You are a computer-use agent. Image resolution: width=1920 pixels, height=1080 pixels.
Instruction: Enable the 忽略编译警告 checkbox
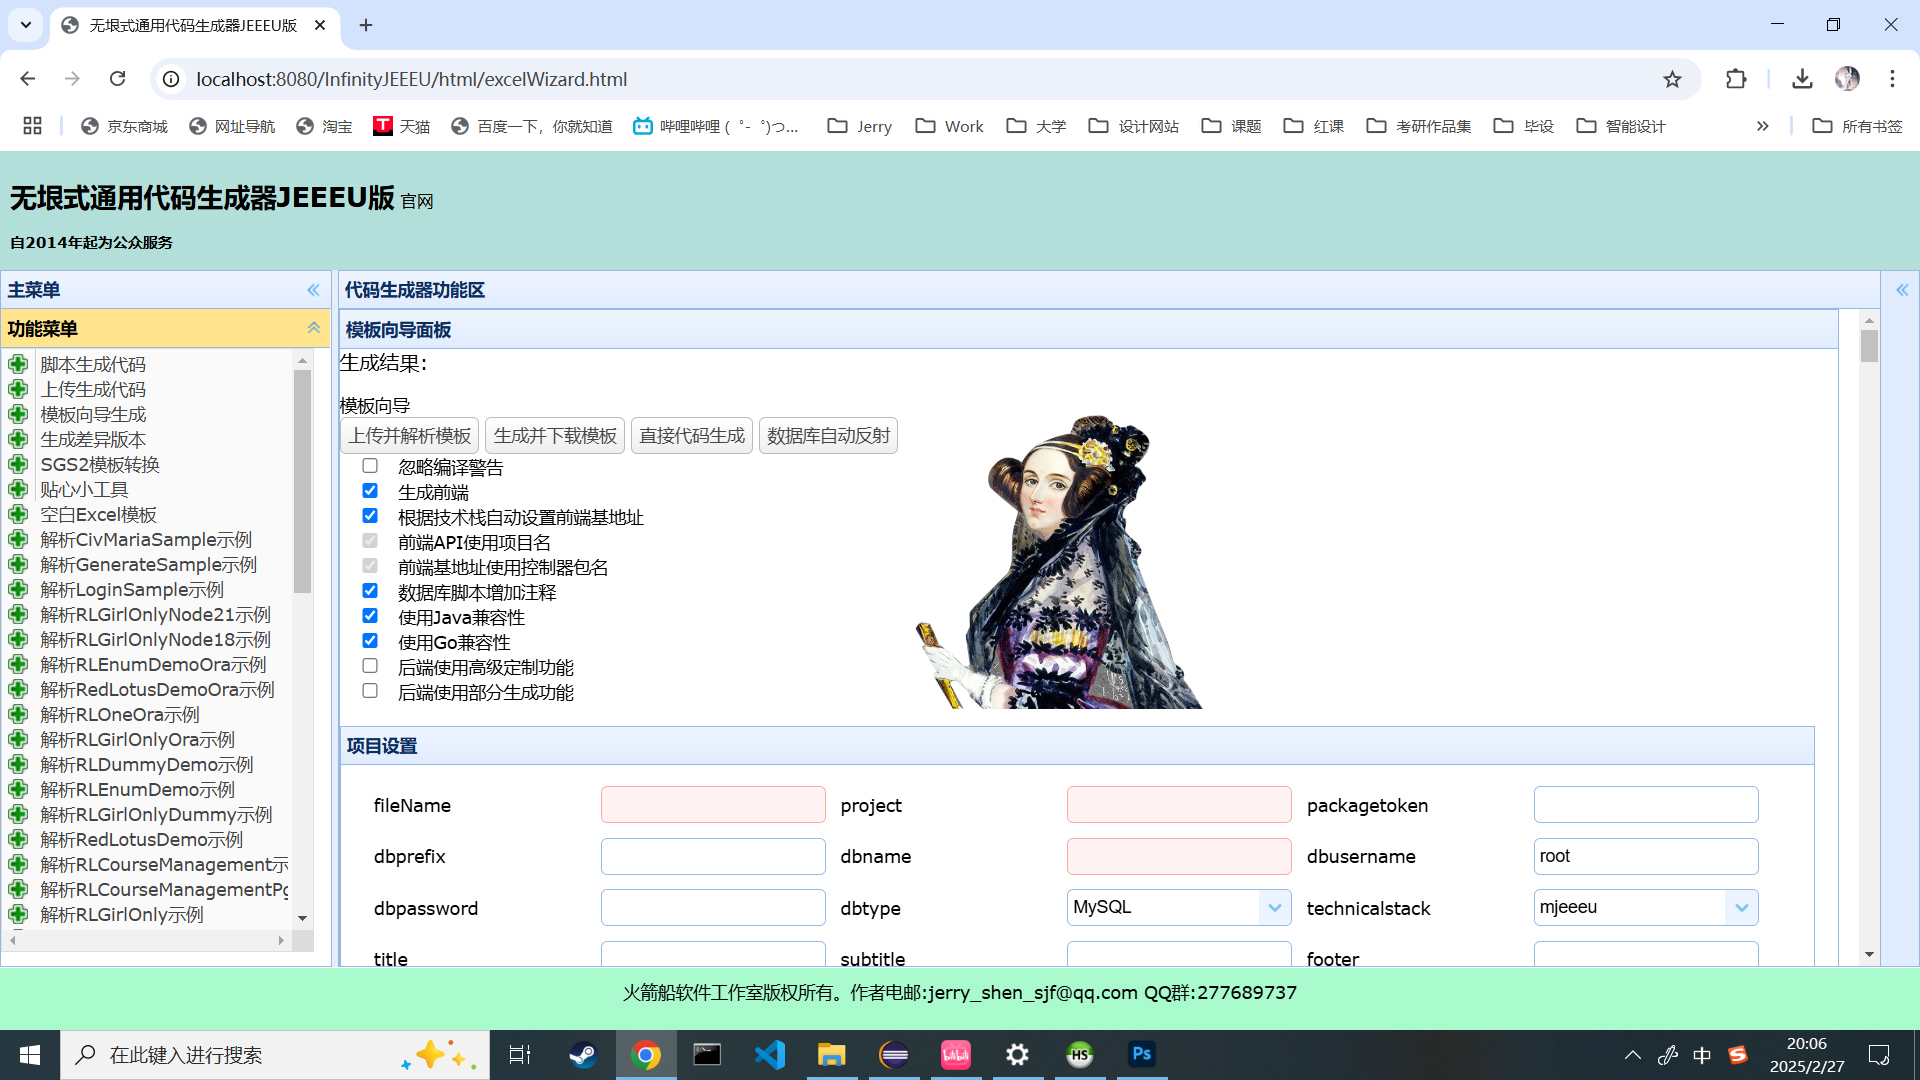point(369,465)
